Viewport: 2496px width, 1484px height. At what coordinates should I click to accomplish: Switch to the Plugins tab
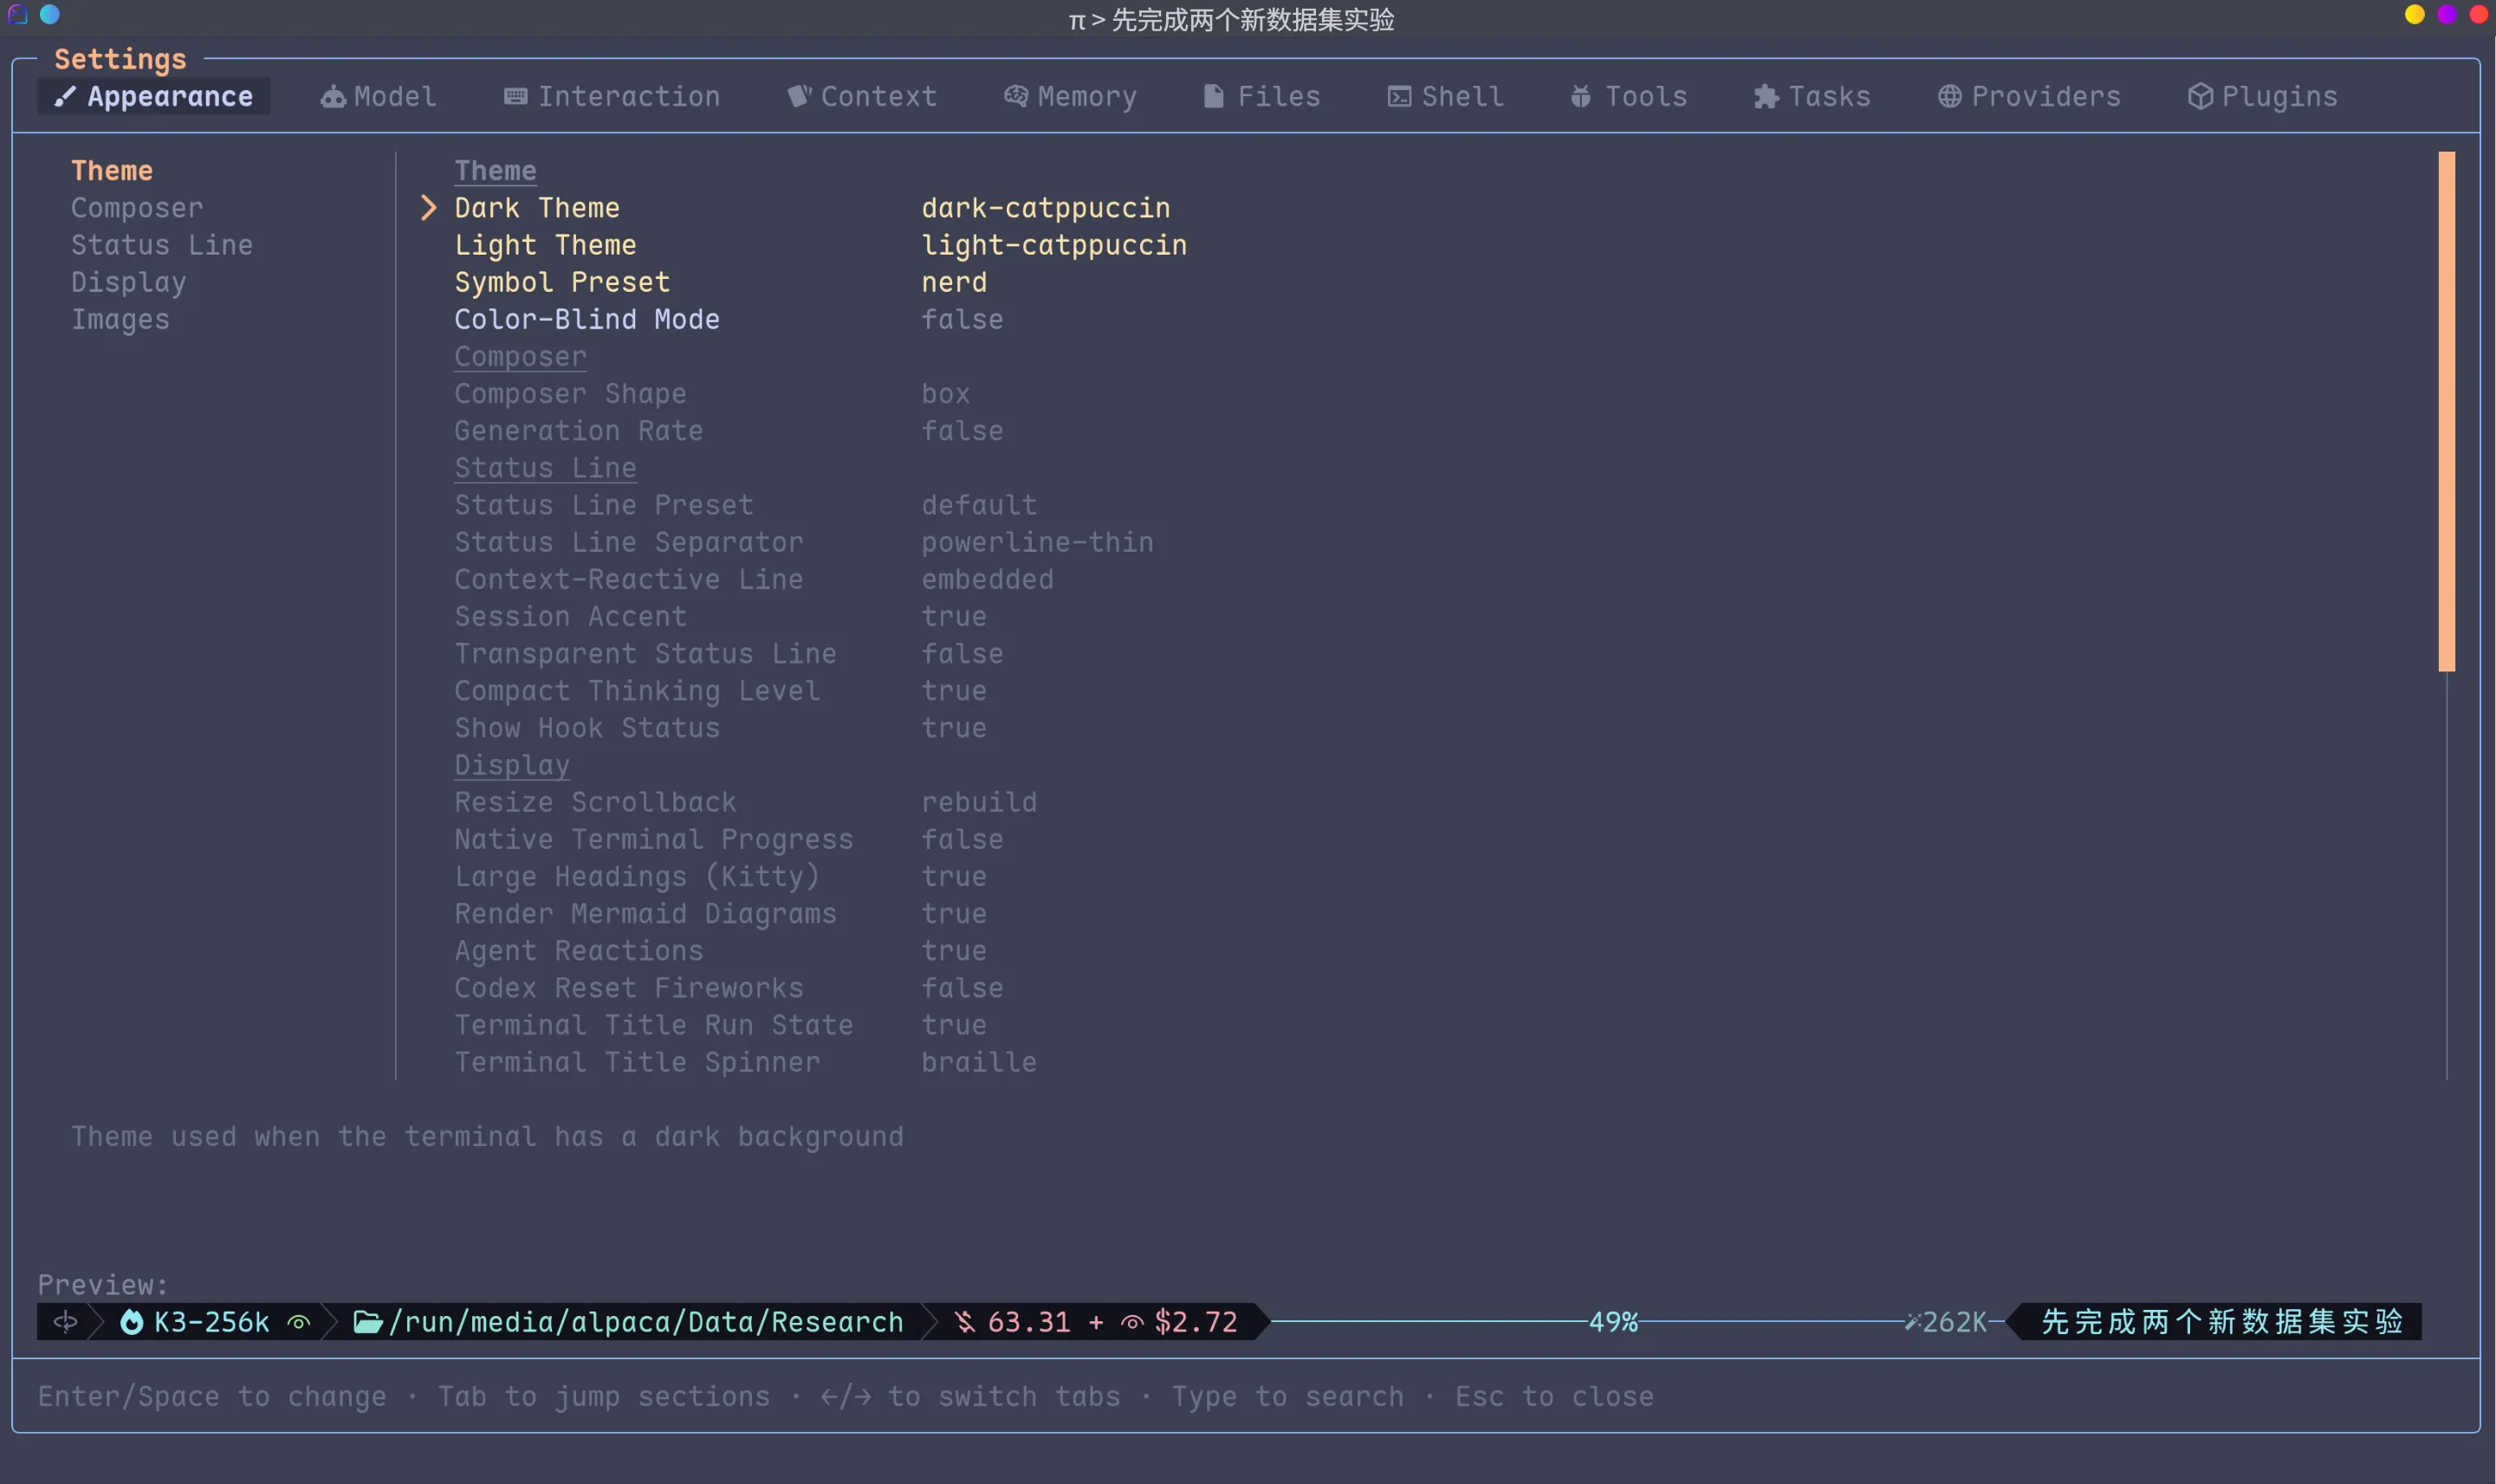[x=2262, y=96]
